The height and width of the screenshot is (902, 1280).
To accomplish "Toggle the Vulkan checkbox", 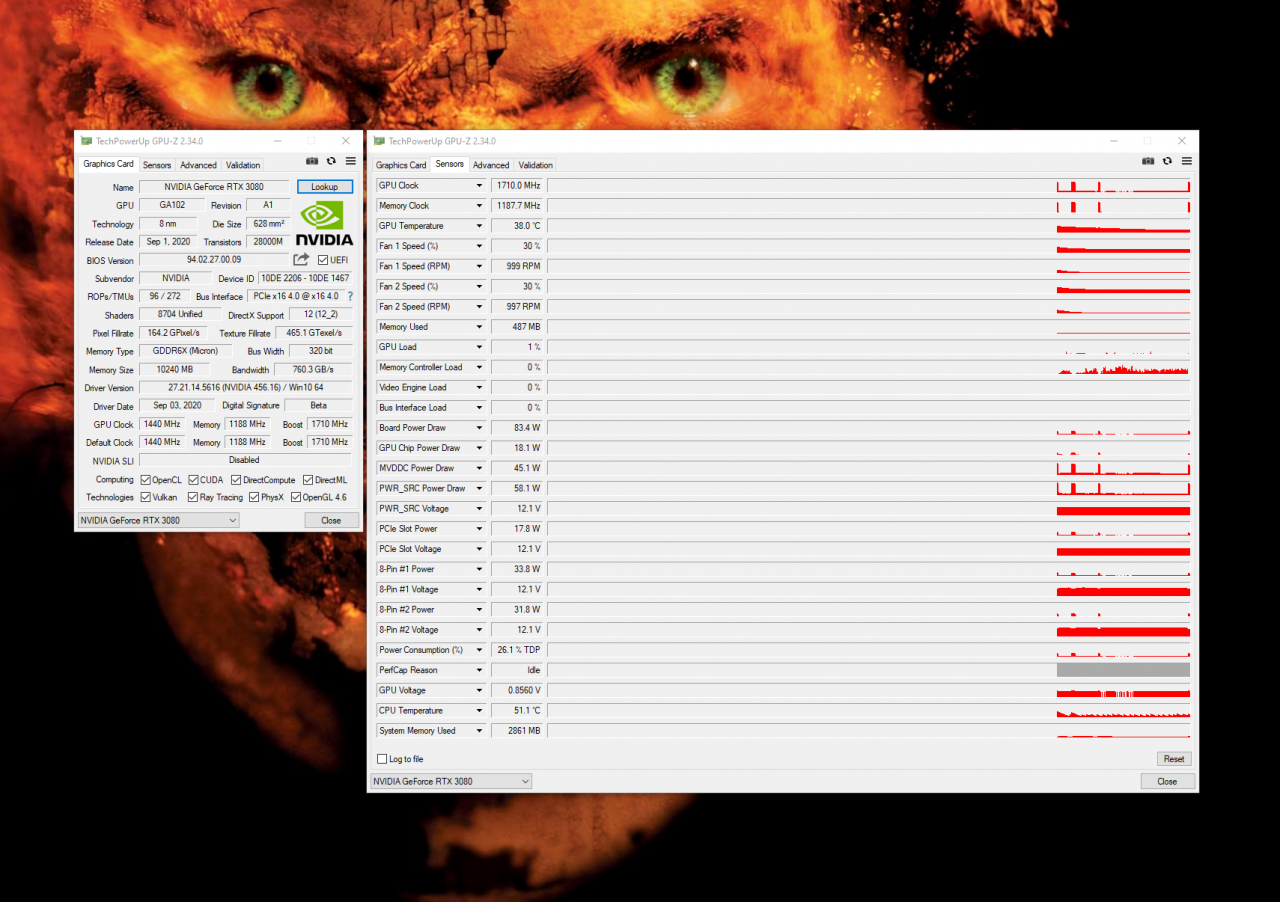I will [146, 497].
